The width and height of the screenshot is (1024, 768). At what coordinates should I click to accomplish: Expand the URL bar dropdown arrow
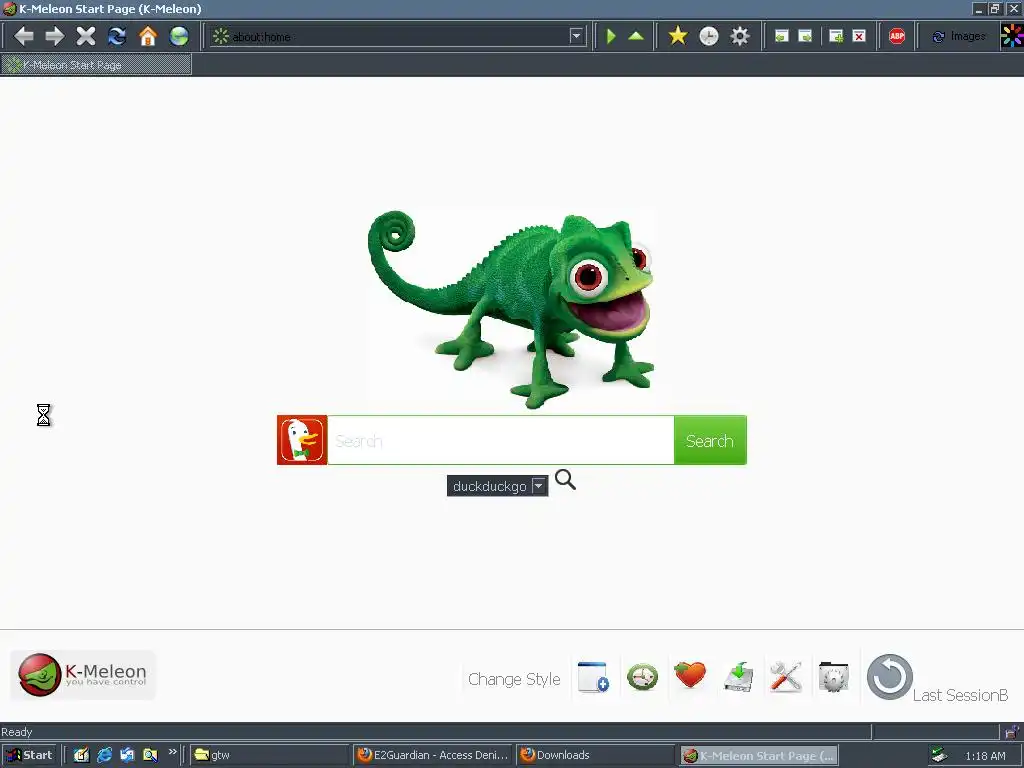point(576,37)
